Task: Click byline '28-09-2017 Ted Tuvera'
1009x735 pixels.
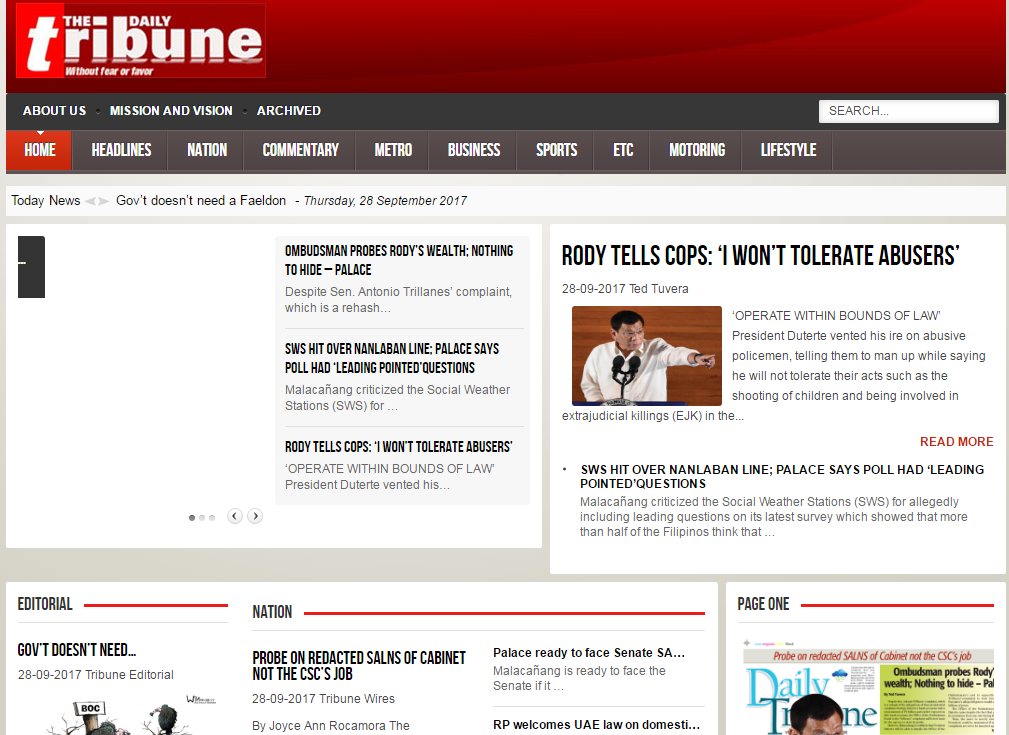Action: coord(625,289)
